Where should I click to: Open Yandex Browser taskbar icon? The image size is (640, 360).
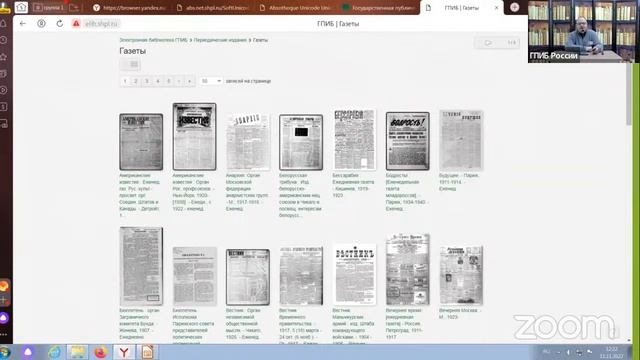click(124, 352)
